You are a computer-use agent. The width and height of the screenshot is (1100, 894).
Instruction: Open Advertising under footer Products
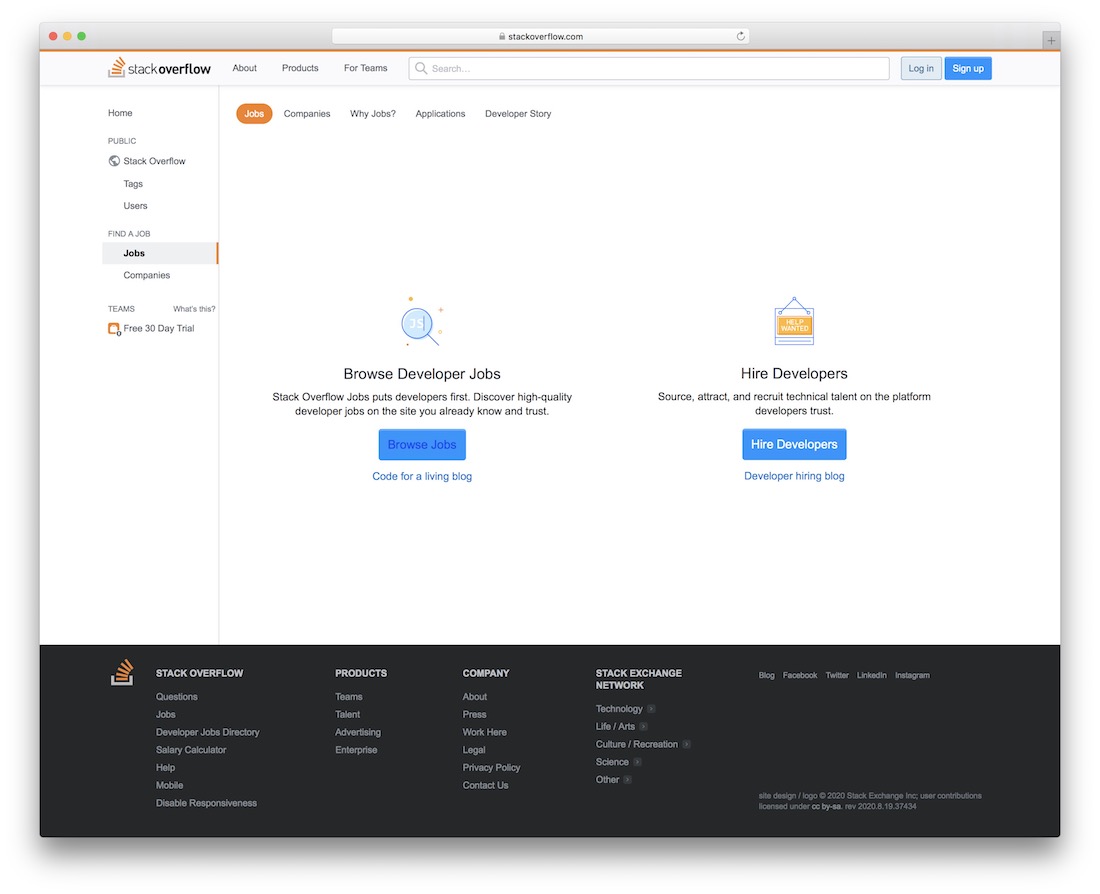click(358, 732)
